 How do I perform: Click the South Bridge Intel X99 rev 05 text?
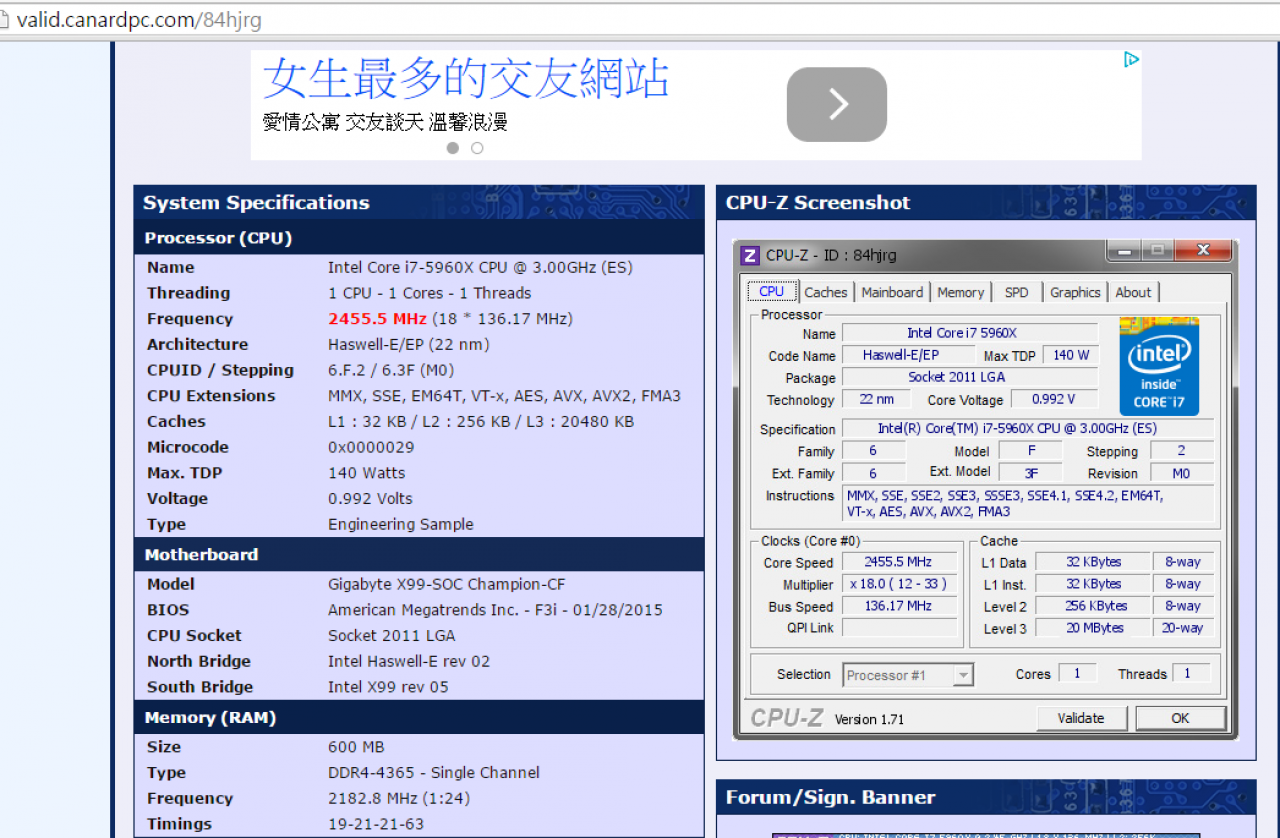(388, 687)
